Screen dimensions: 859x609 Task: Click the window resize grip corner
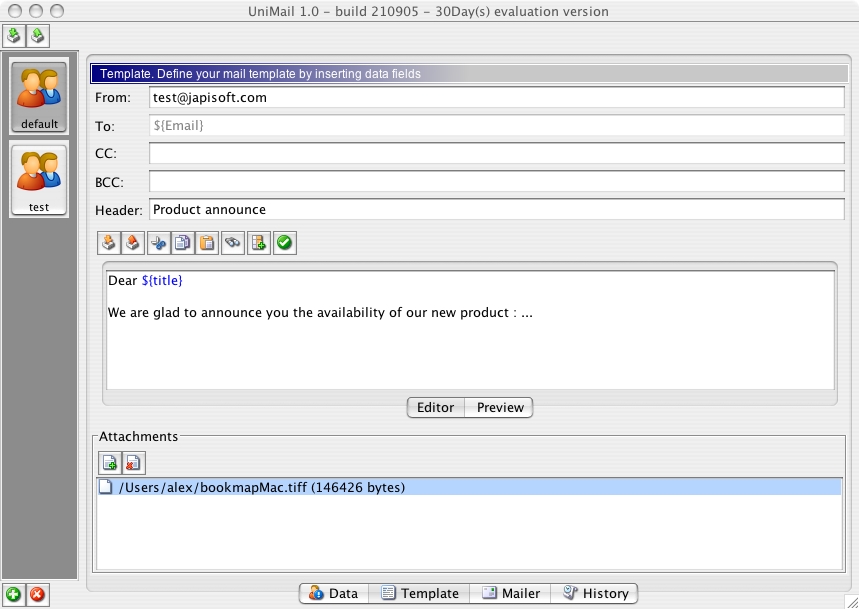click(851, 601)
